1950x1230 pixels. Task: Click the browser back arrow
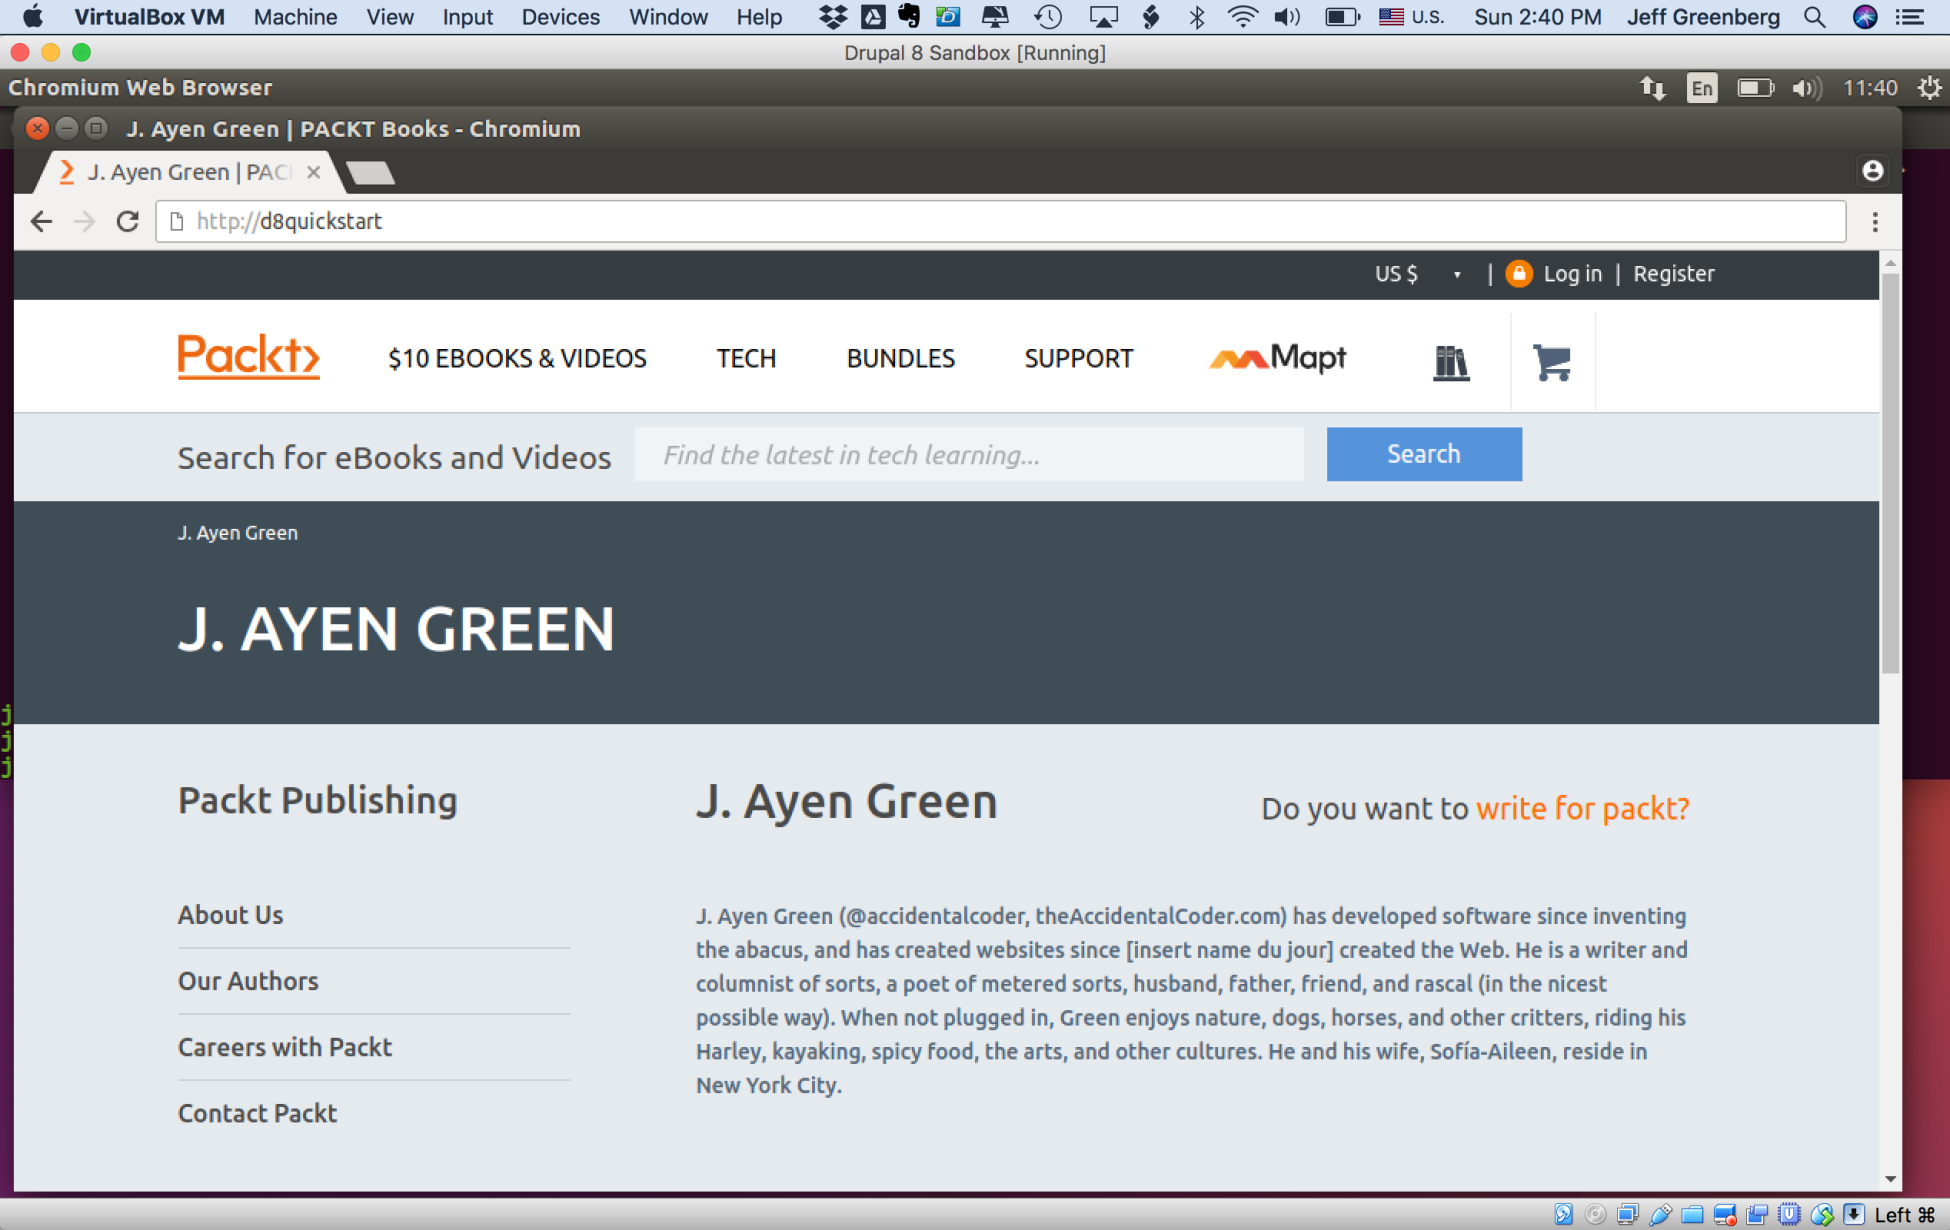click(41, 221)
